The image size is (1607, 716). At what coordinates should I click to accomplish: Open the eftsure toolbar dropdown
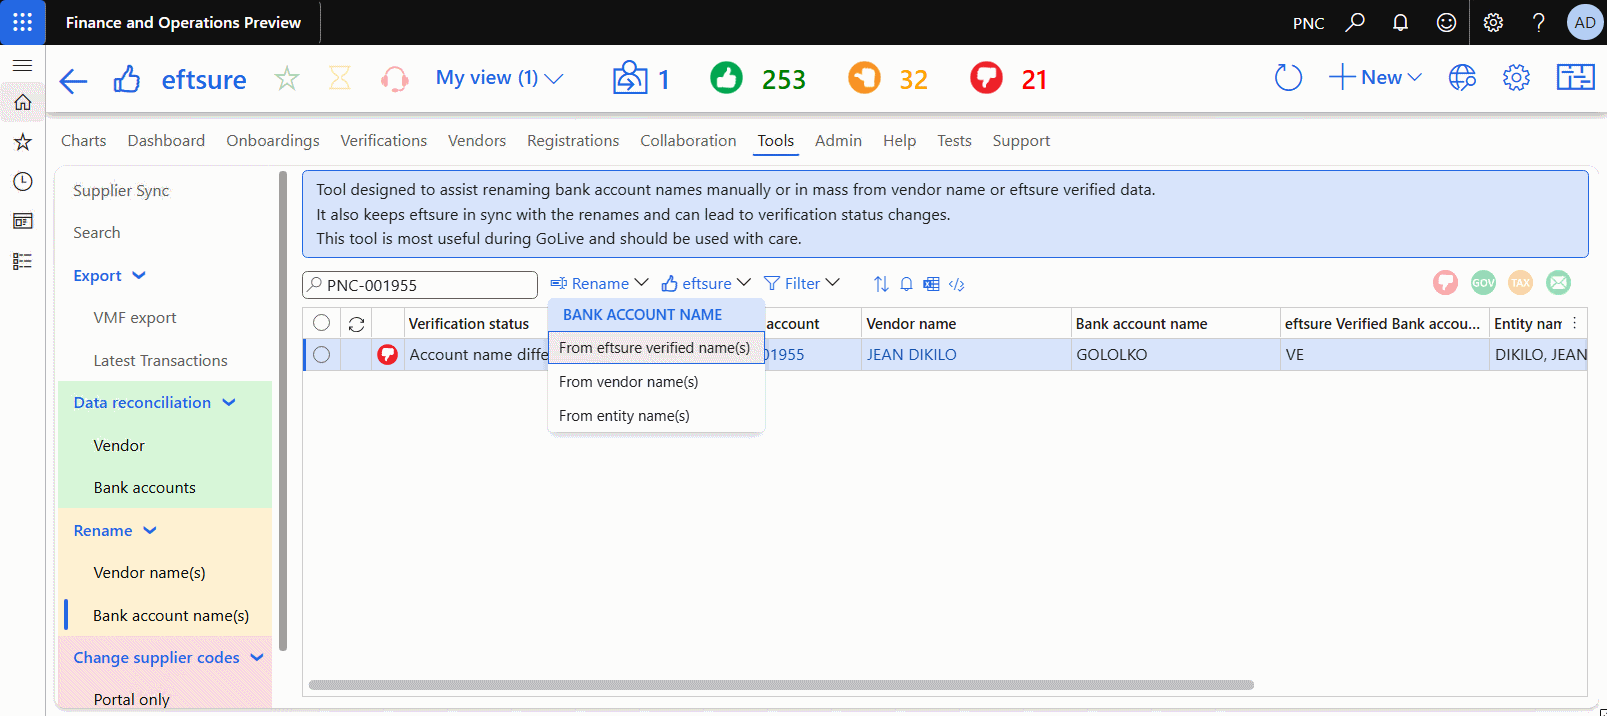706,284
